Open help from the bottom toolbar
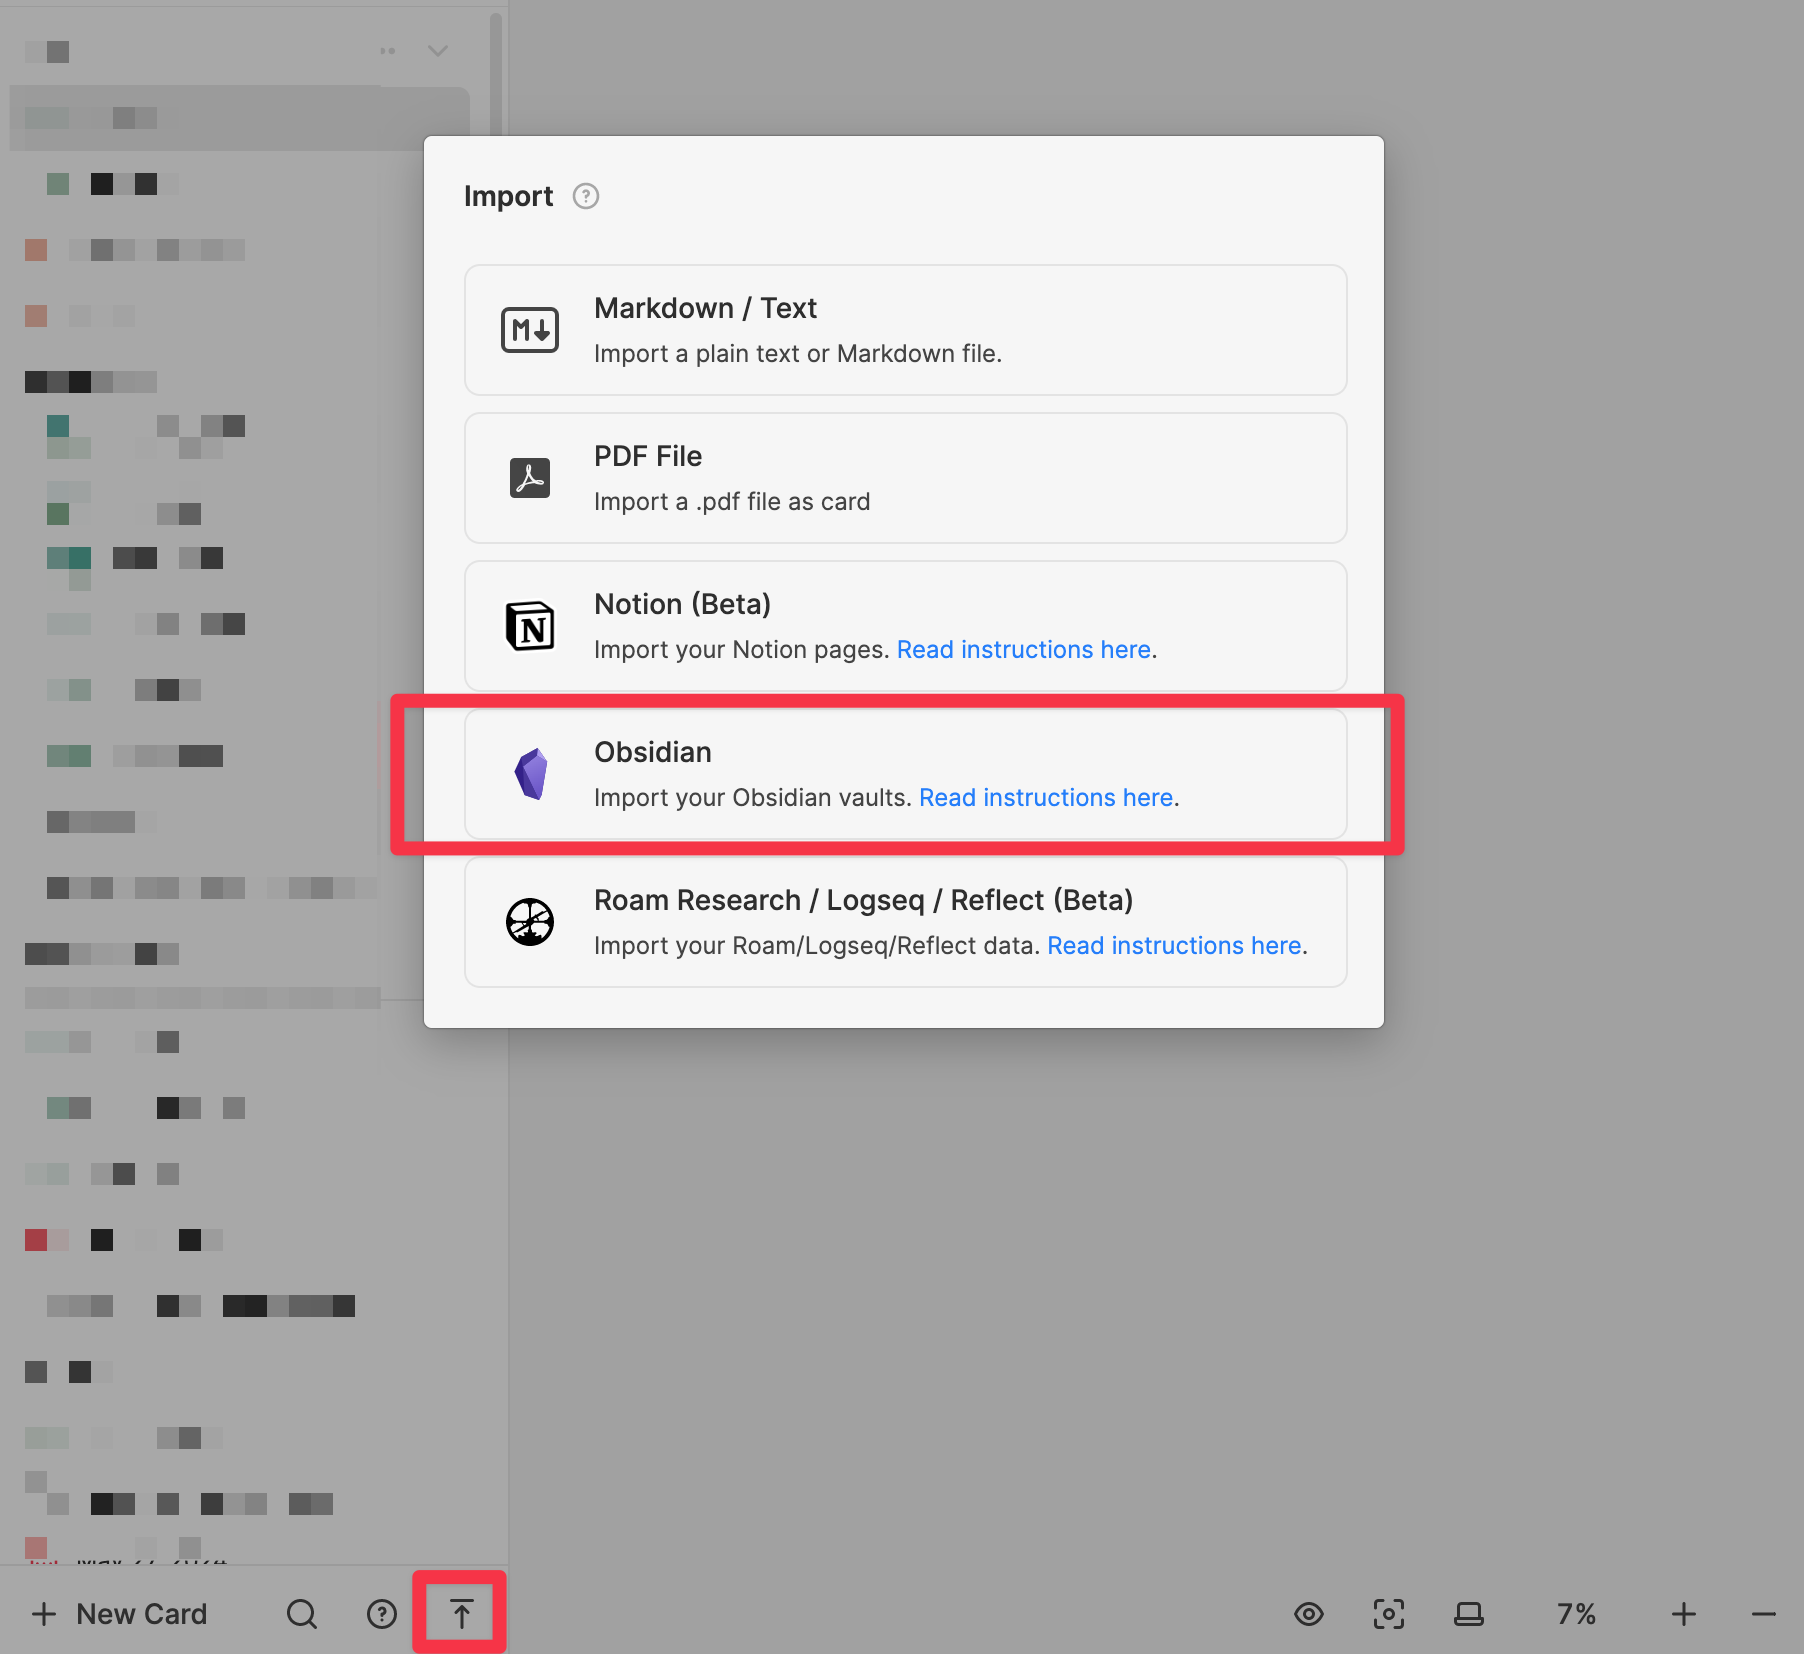 [x=382, y=1614]
